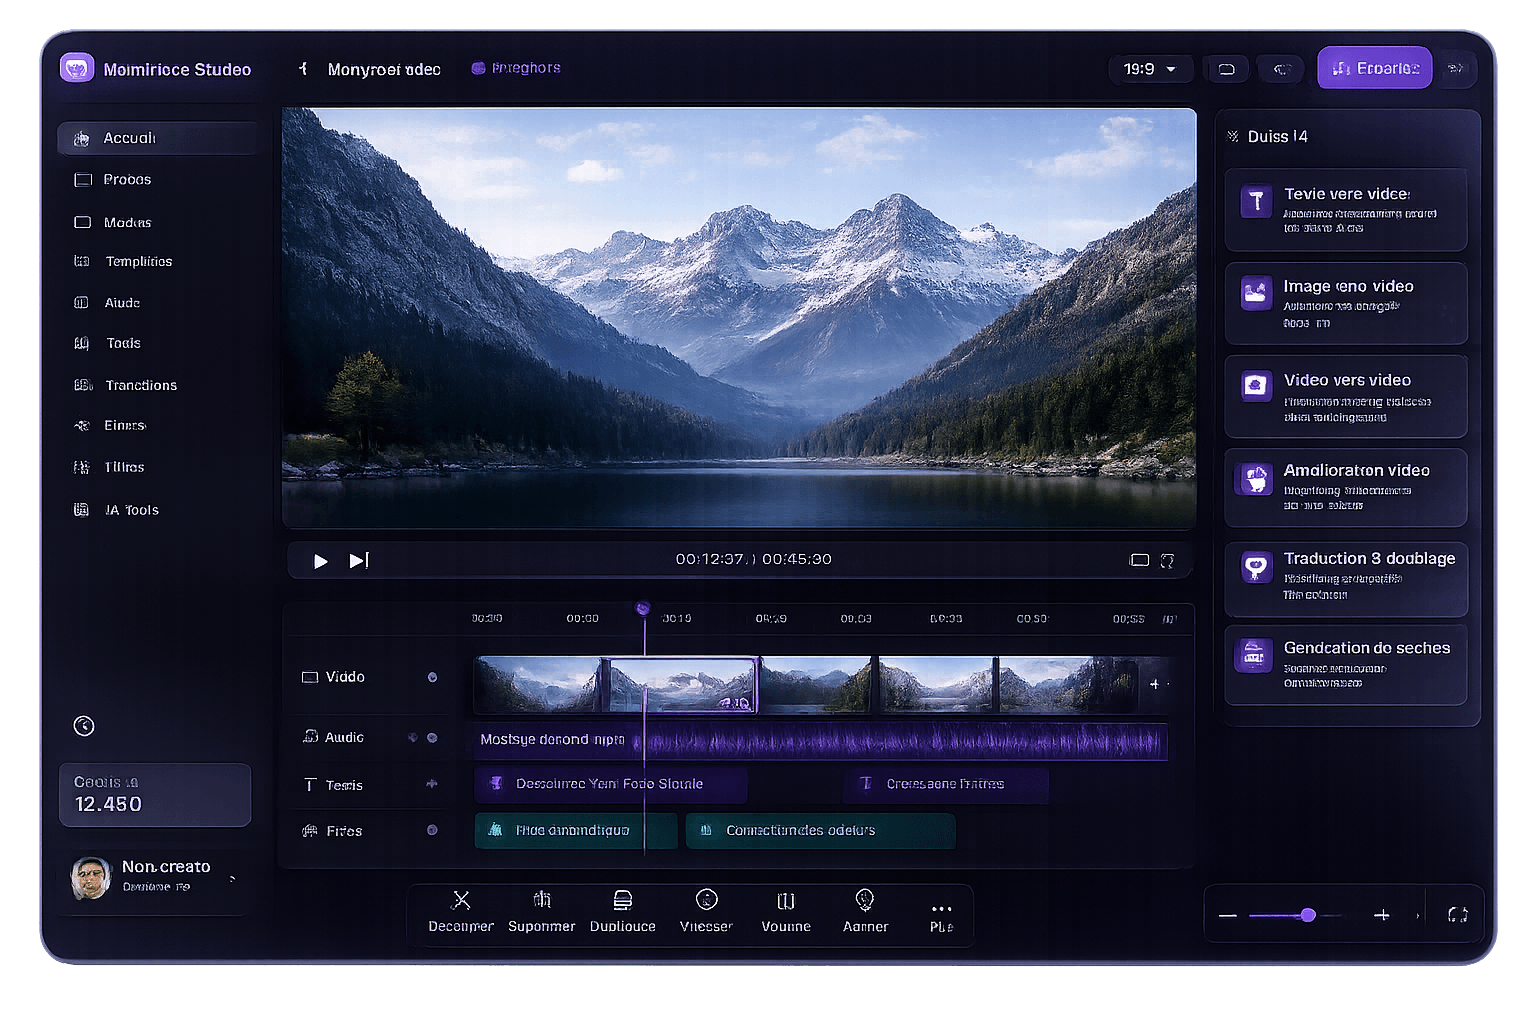Select the highlighted video clip on timeline
Viewport: 1536px width, 1024px height.
[x=681, y=684]
